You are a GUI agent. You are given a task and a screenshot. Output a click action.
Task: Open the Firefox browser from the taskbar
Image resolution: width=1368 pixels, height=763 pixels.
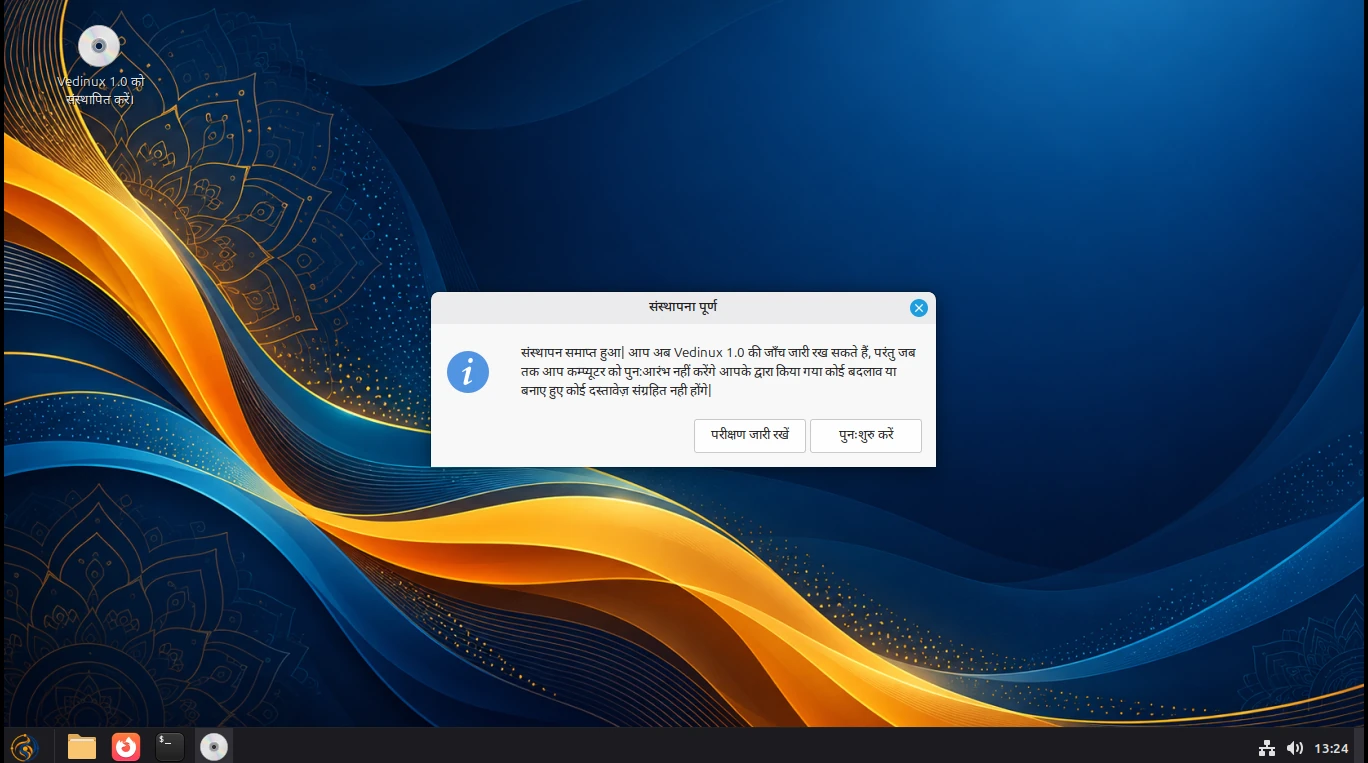click(126, 746)
